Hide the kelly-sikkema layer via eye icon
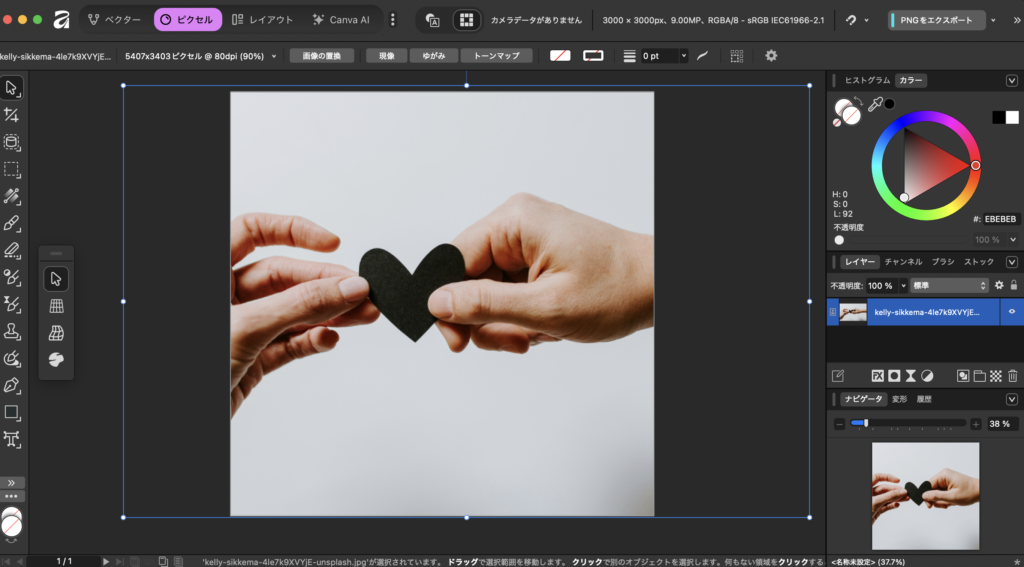Viewport: 1024px width, 567px height. point(1012,312)
